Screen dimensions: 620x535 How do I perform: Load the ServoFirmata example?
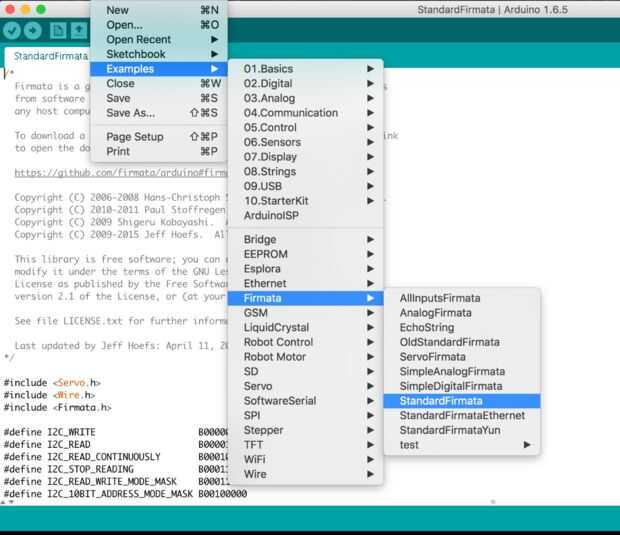(462, 356)
